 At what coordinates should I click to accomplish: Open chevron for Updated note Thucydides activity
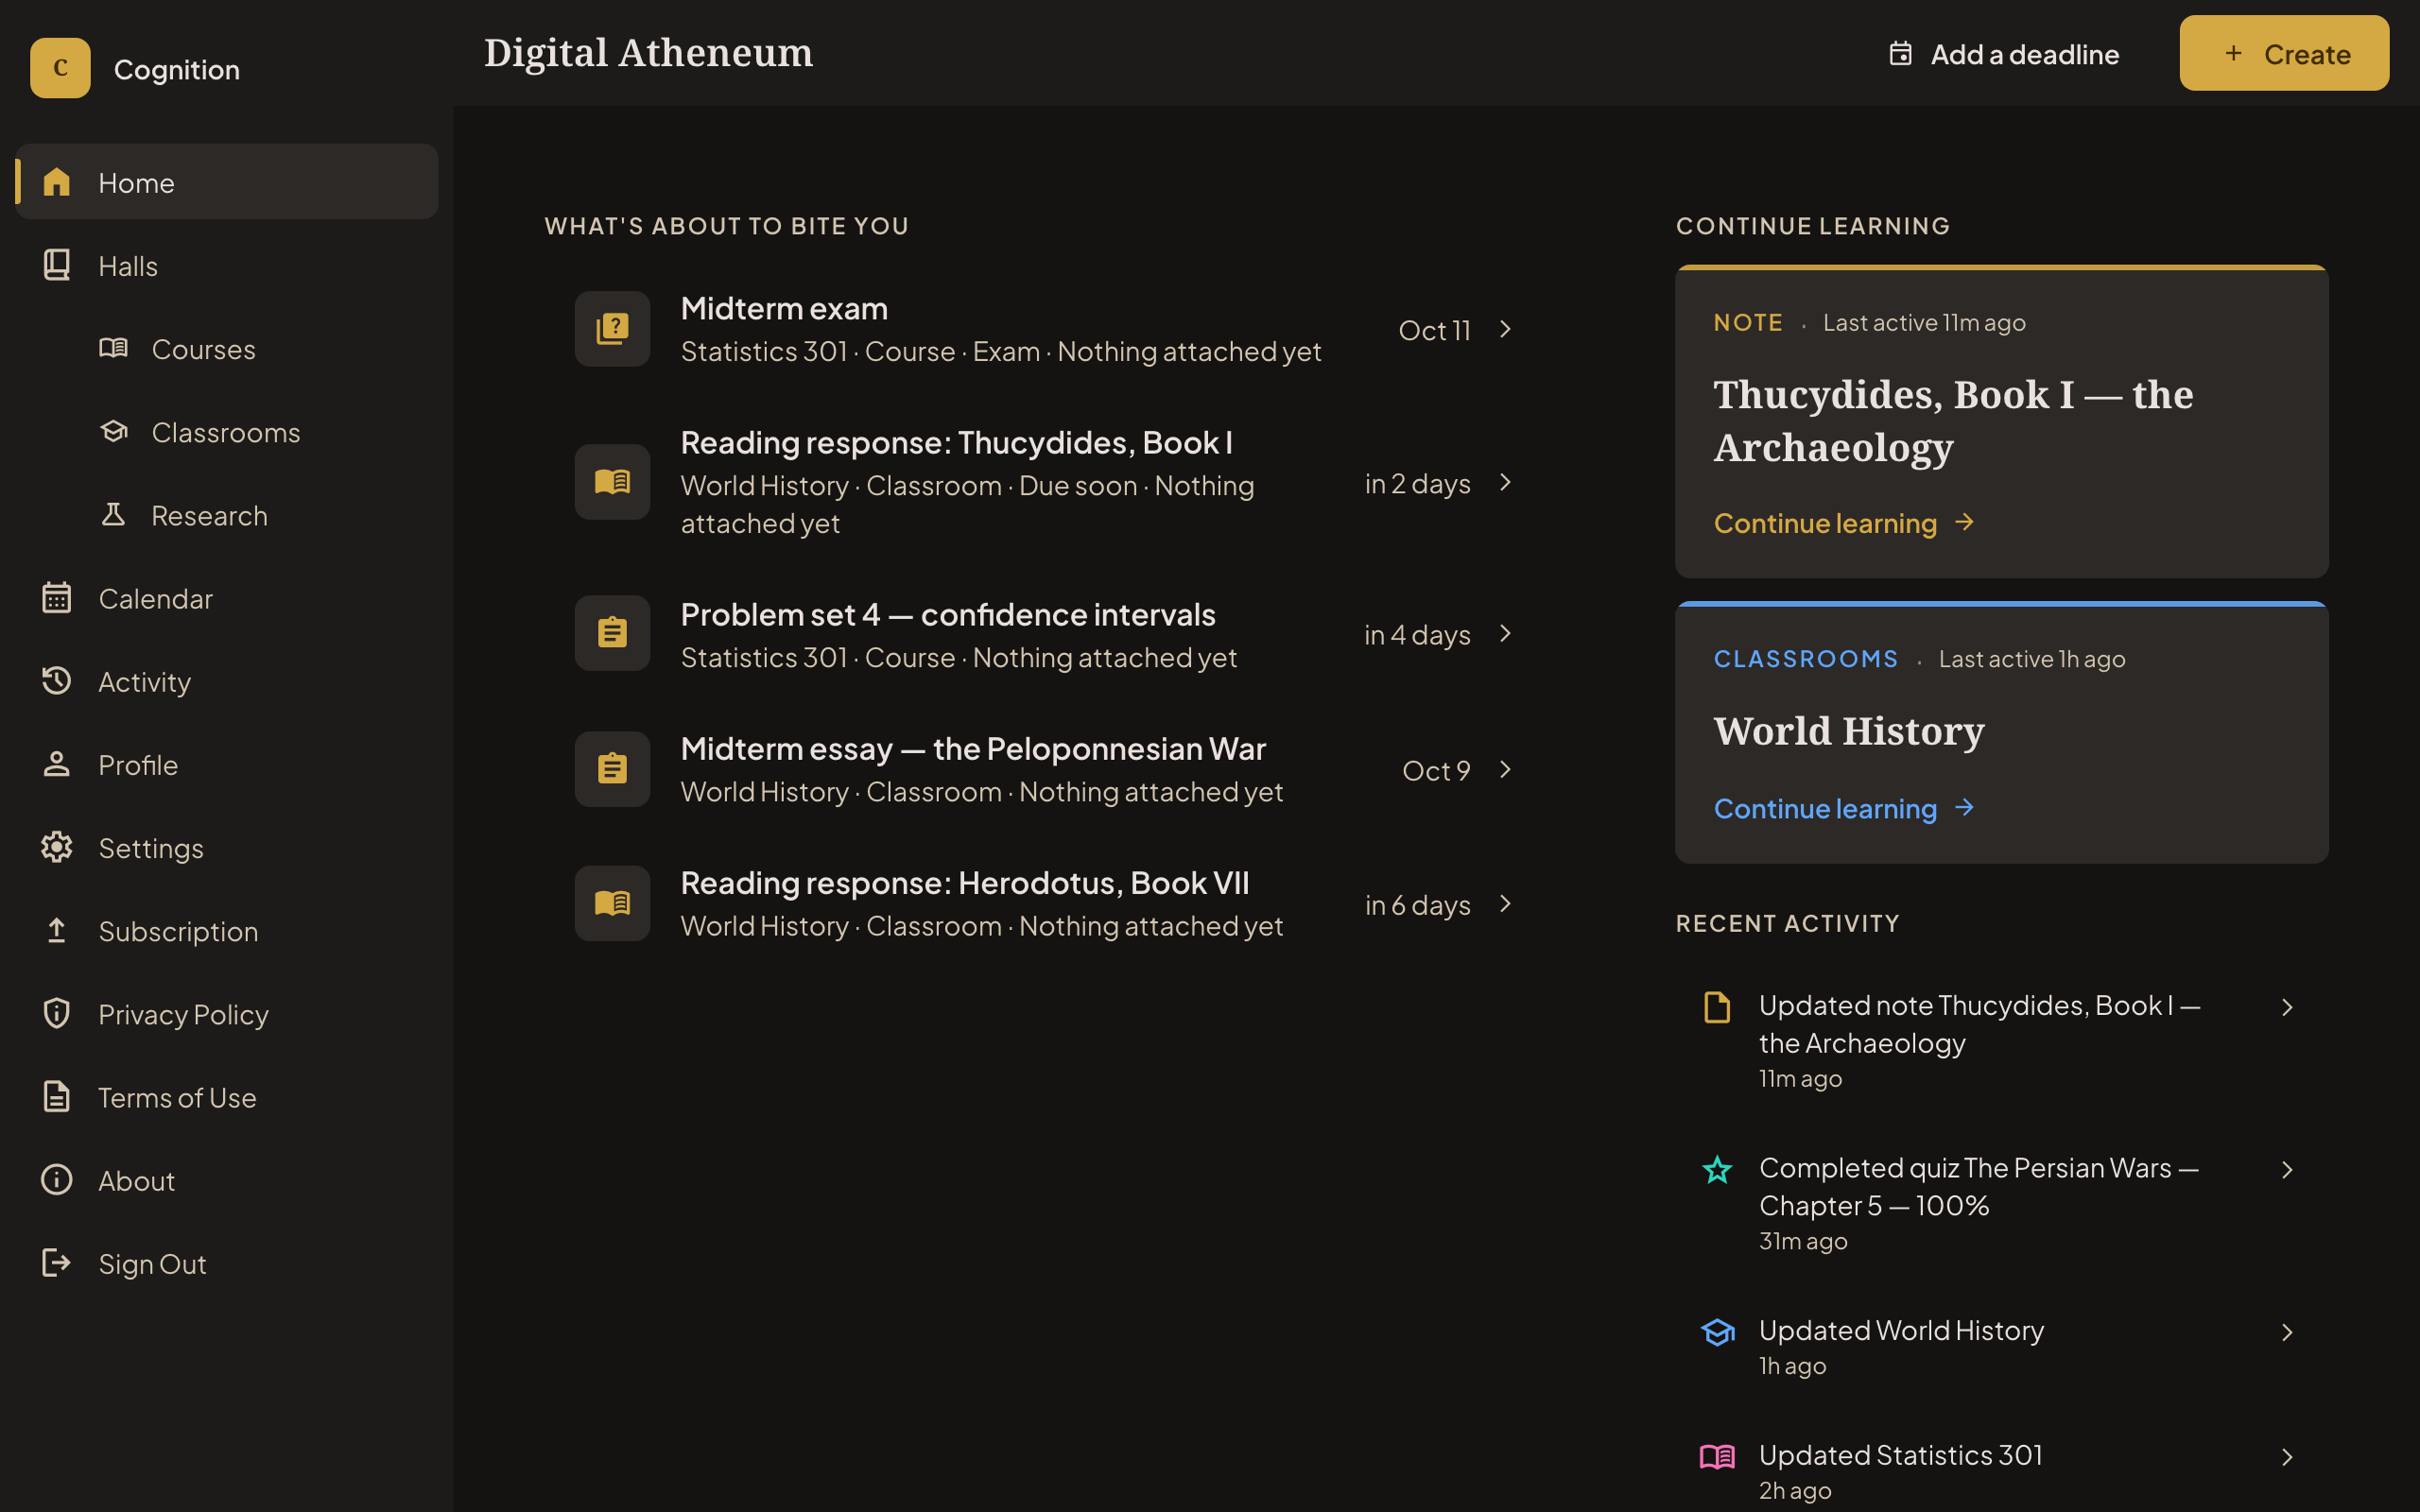(2286, 1007)
